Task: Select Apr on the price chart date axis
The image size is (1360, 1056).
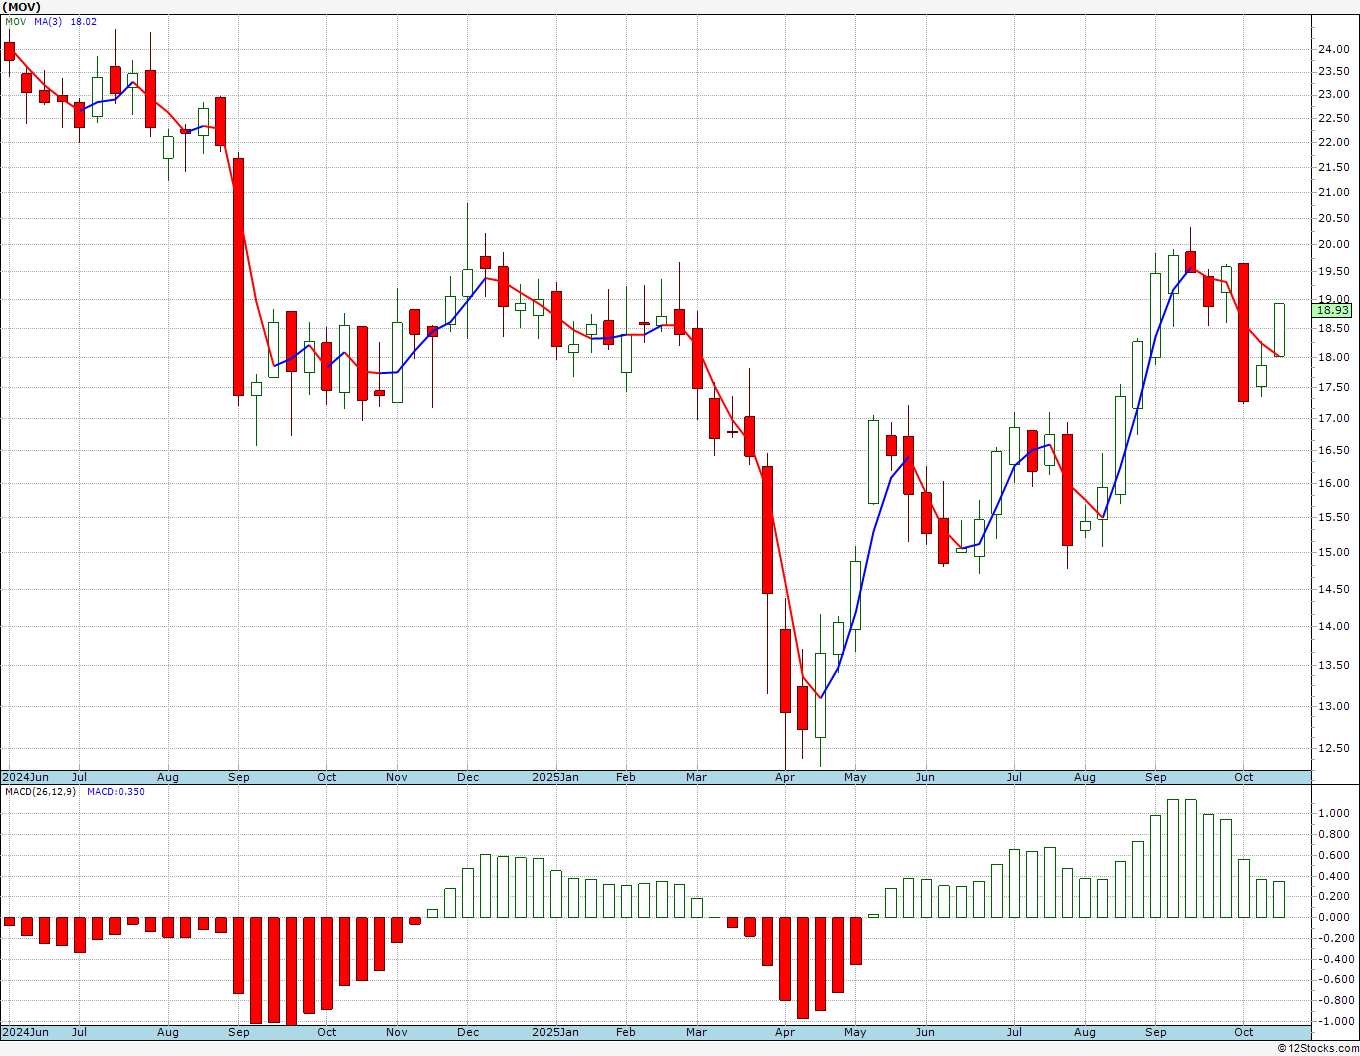Action: 785,777
